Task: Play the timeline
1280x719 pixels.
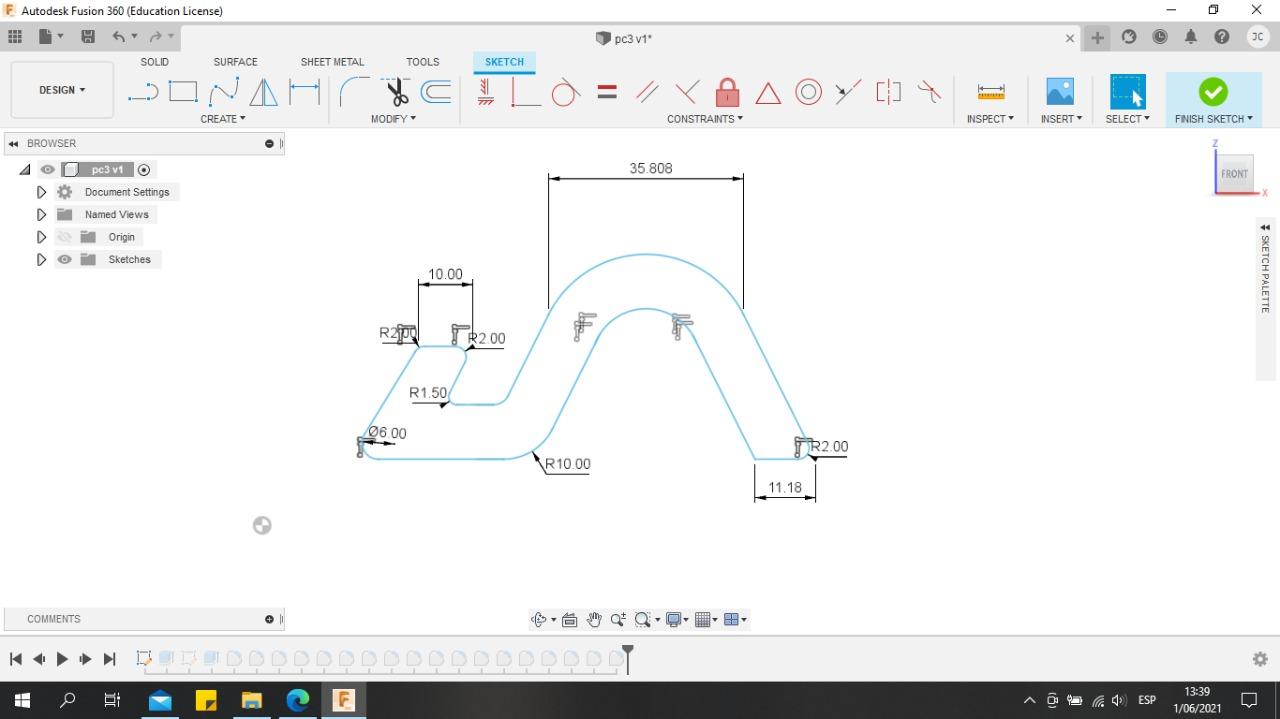Action: pos(62,659)
